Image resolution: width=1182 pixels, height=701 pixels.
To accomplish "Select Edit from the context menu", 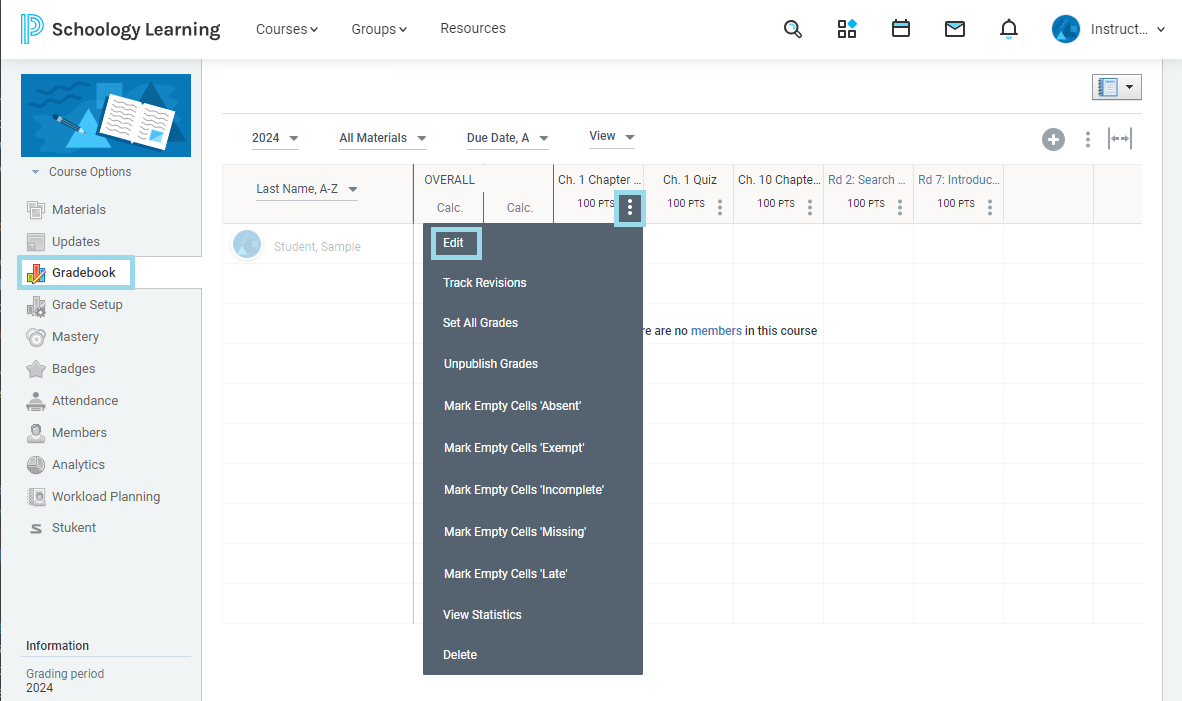I will [x=454, y=243].
